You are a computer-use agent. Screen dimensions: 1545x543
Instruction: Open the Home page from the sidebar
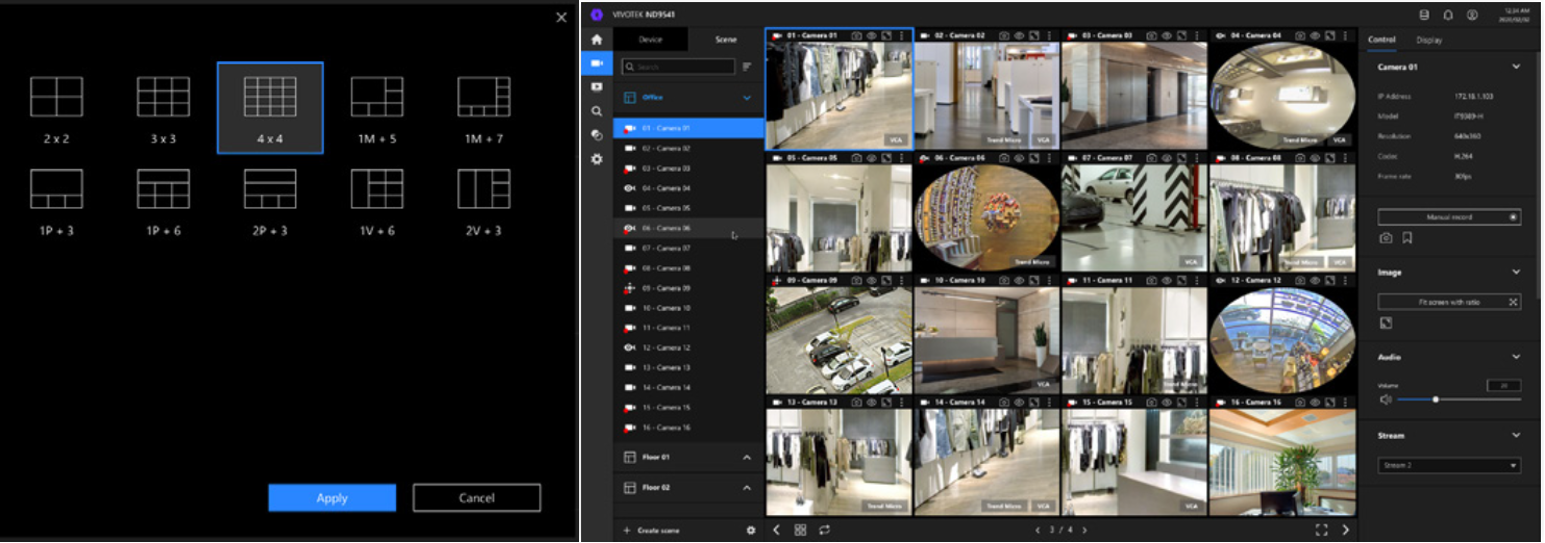tap(597, 40)
